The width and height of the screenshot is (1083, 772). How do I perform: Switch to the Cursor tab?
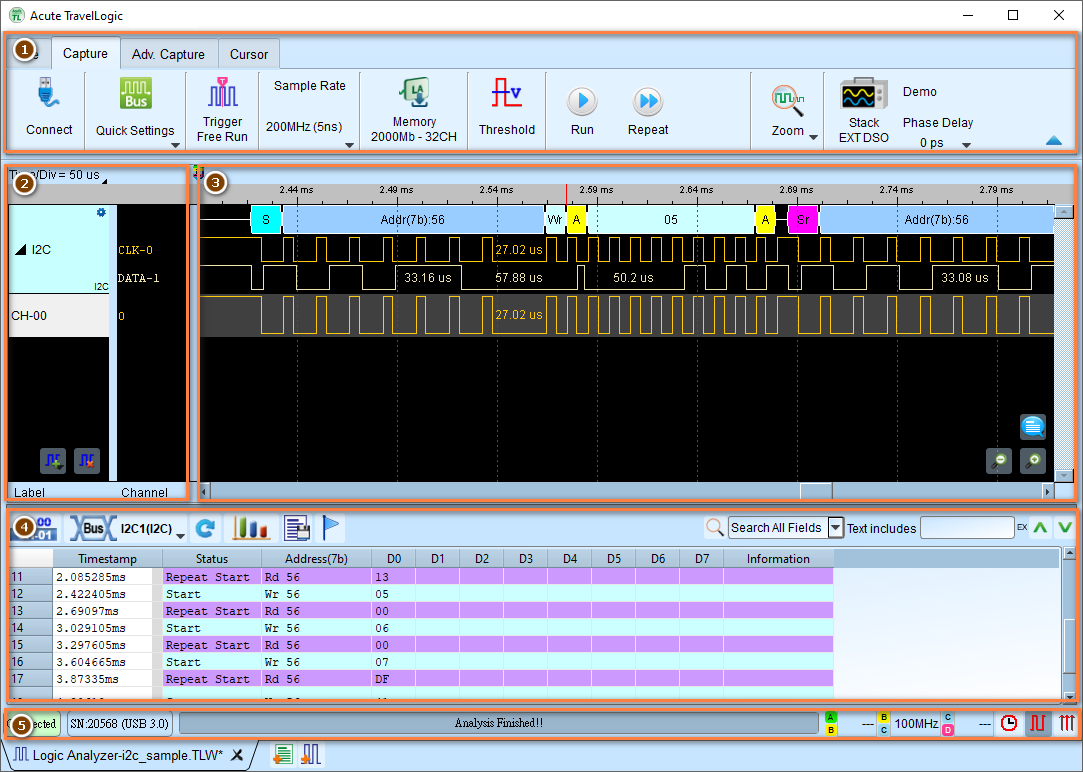(x=249, y=55)
